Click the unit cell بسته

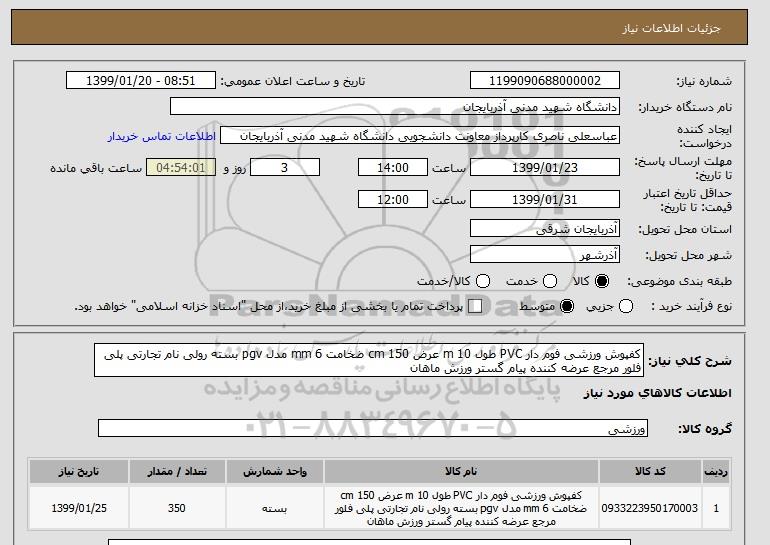(275, 508)
